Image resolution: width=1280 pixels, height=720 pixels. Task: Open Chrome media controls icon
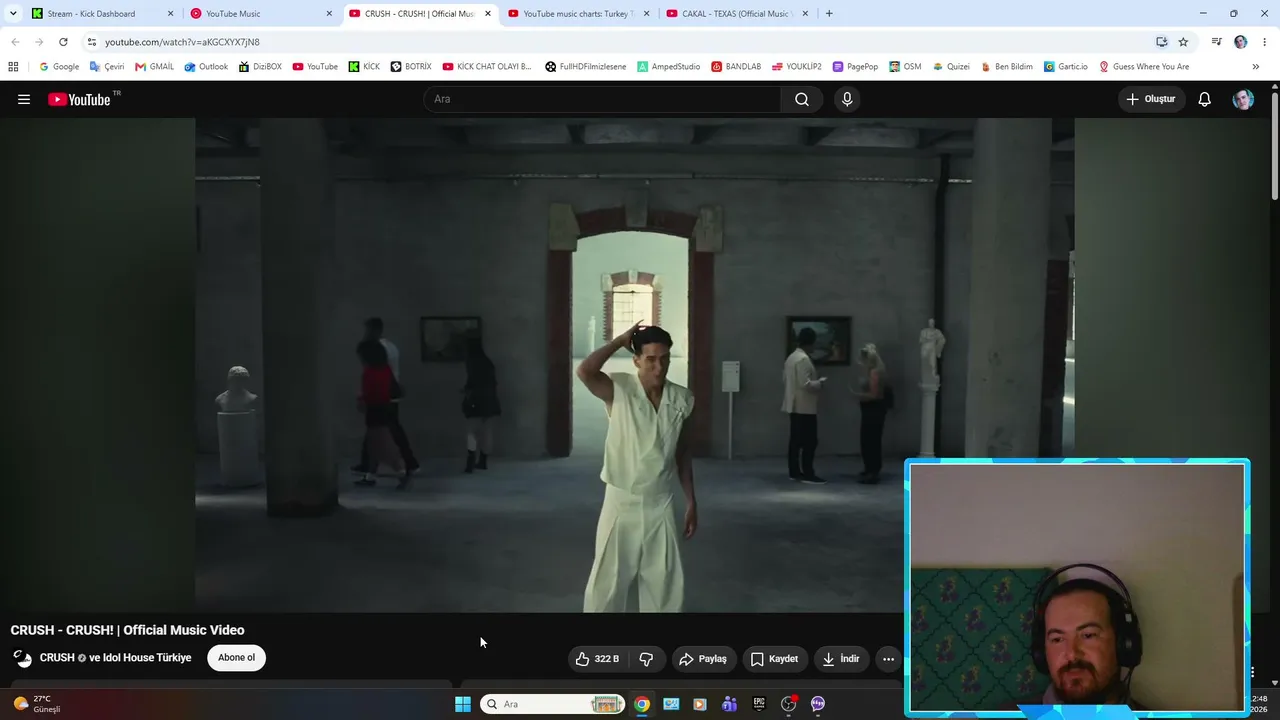point(1216,42)
